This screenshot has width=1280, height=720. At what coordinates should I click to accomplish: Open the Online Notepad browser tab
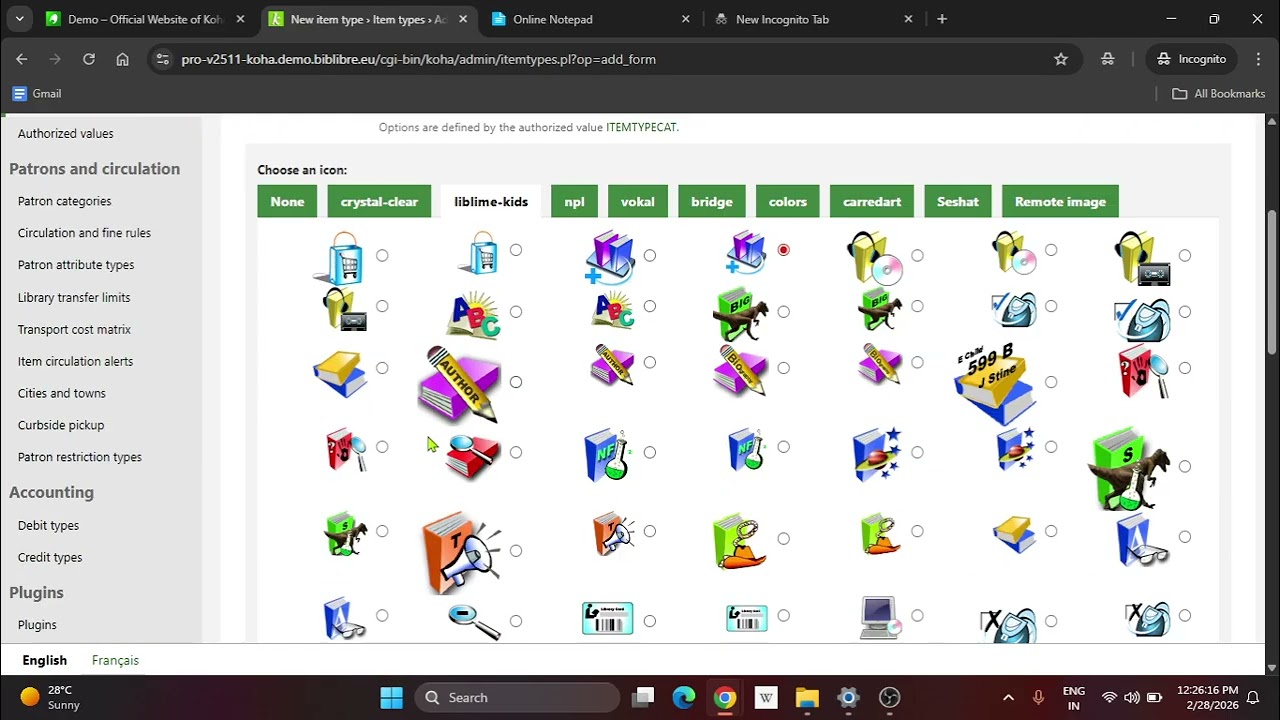point(591,19)
